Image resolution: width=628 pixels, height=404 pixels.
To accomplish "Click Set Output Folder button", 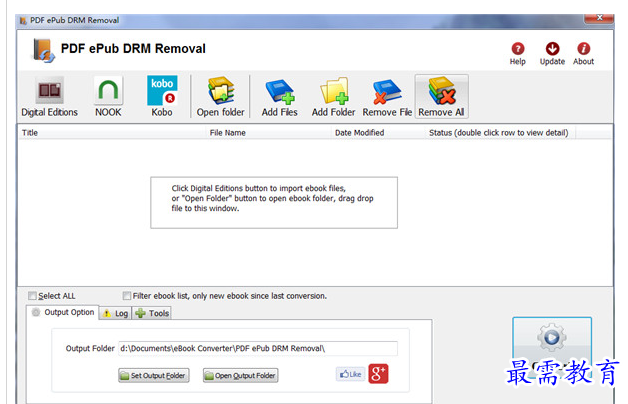I will tap(154, 376).
